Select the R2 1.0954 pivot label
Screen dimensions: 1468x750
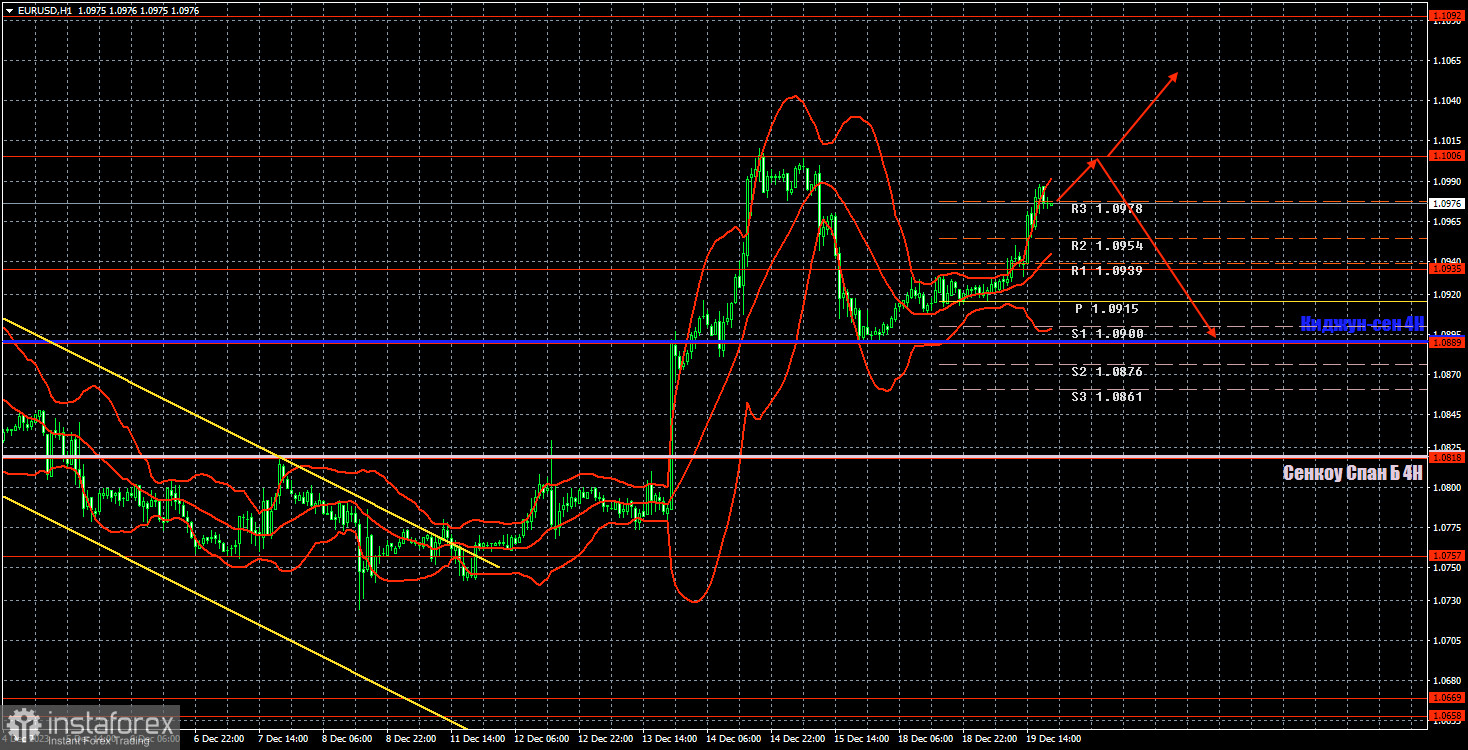1106,246
